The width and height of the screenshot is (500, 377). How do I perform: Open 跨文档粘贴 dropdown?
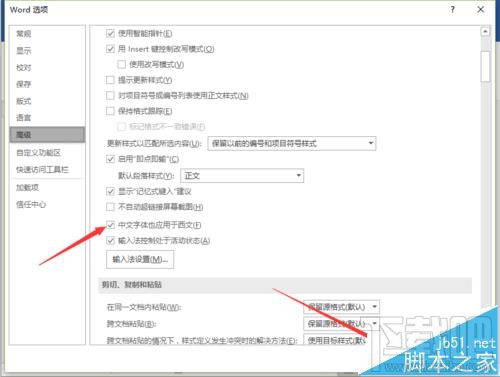(x=341, y=323)
